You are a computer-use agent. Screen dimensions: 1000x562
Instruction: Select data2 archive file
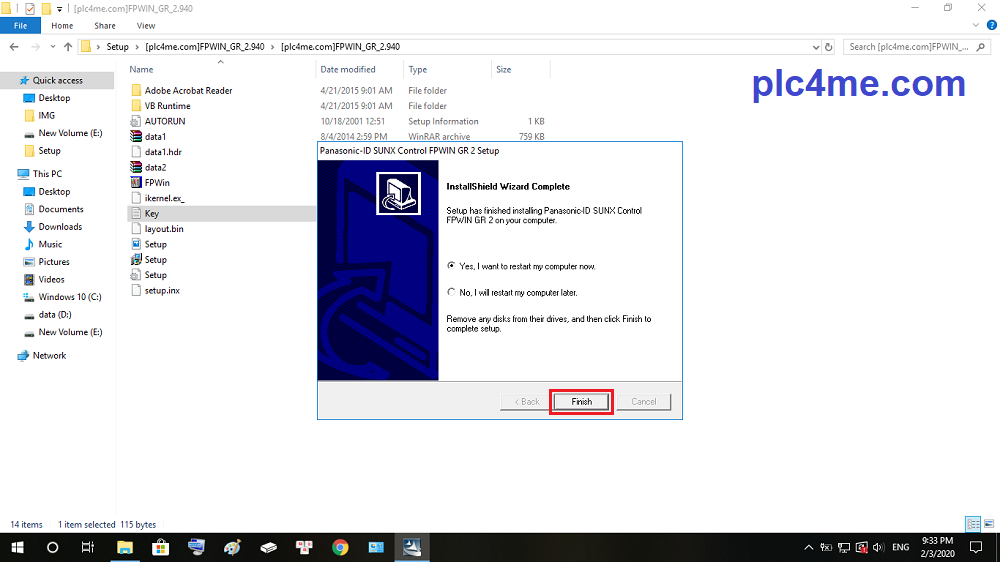coord(155,167)
